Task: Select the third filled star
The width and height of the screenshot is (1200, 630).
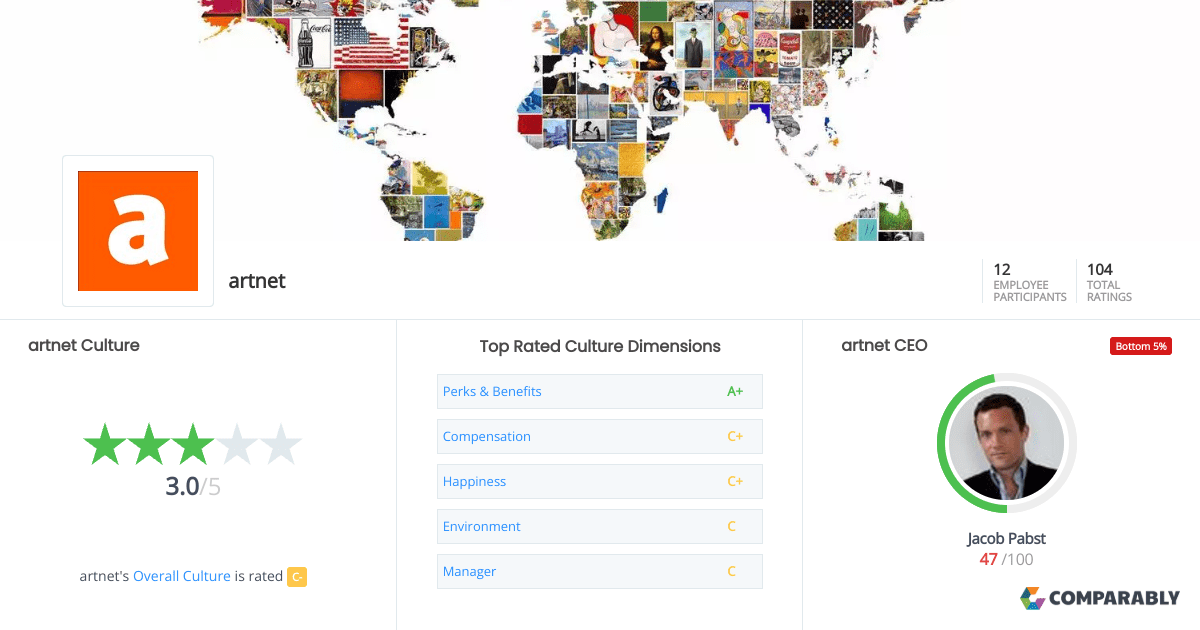Action: [x=192, y=443]
